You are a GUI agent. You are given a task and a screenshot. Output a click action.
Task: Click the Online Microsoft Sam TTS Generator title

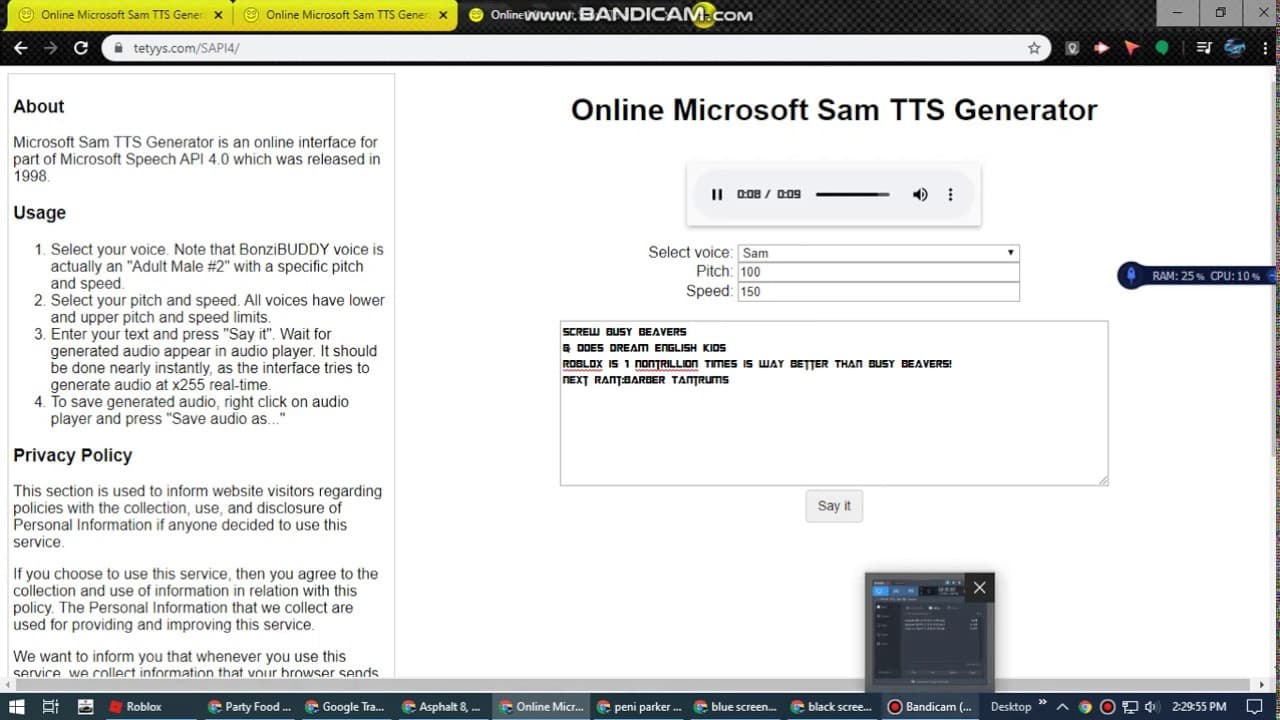(834, 110)
